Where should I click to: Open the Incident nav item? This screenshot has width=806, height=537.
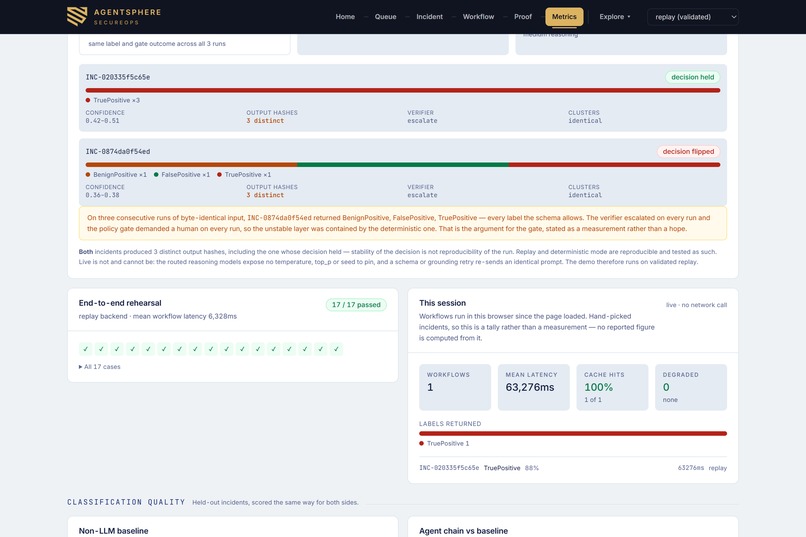(429, 17)
